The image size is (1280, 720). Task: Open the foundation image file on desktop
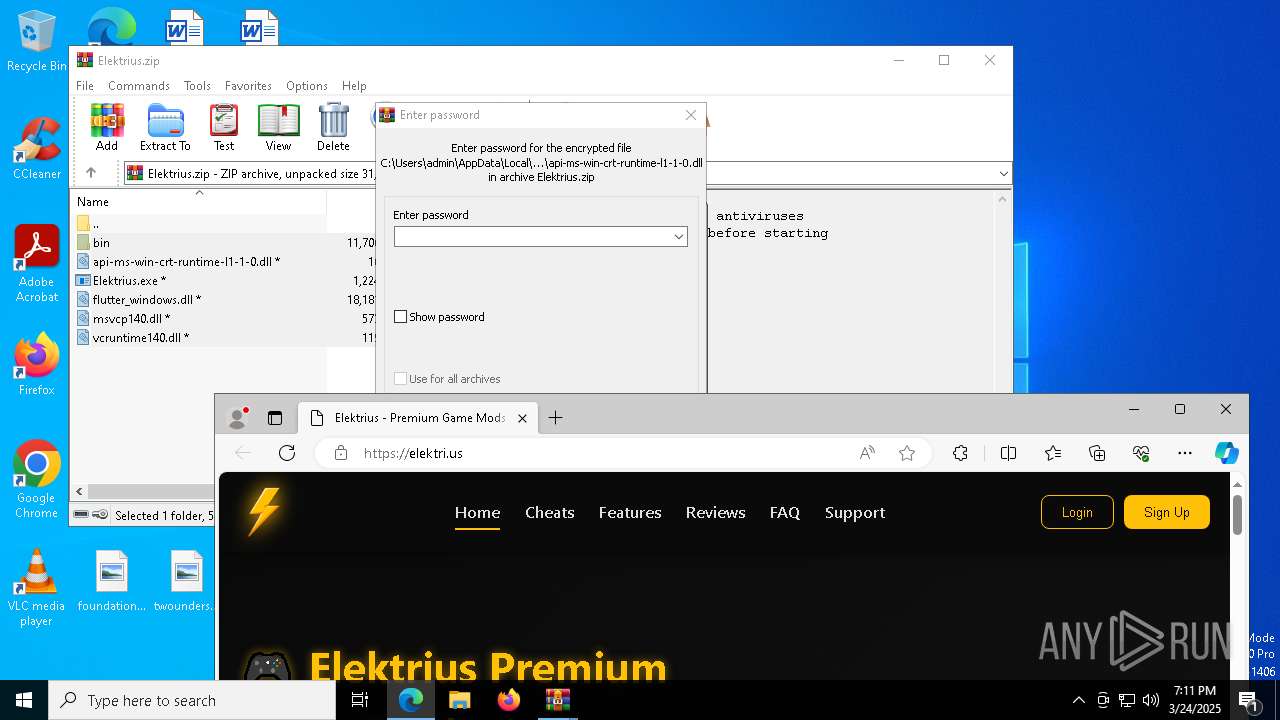pos(112,581)
